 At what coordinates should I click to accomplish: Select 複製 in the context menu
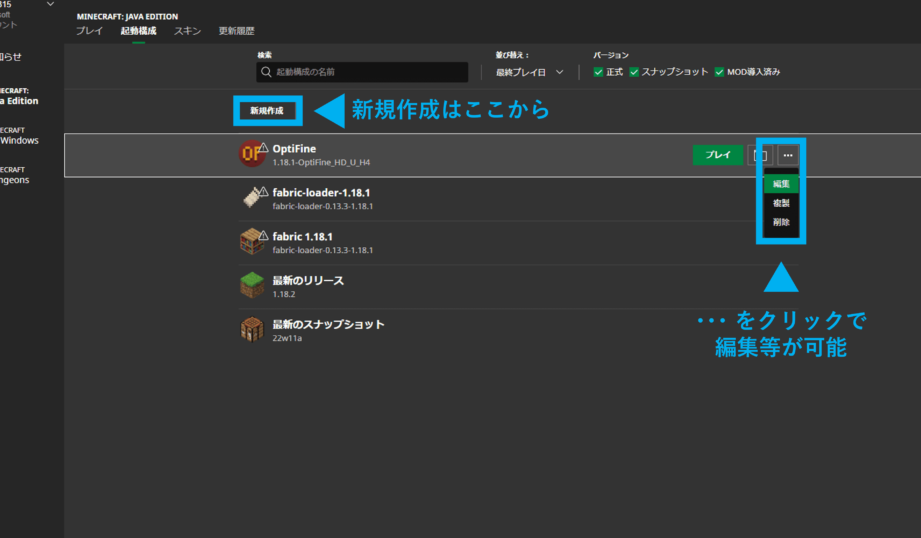pos(781,203)
